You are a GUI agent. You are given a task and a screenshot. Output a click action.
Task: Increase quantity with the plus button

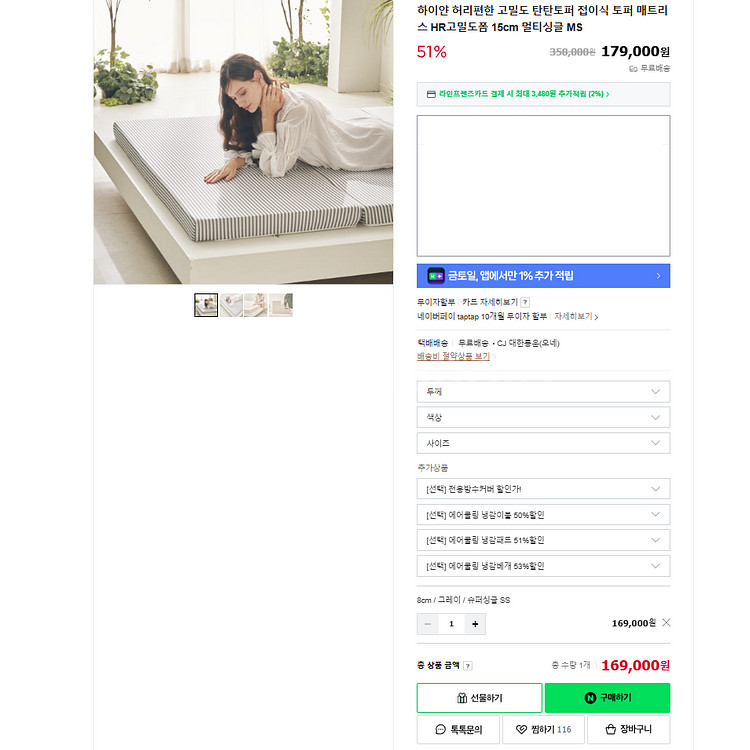(475, 624)
